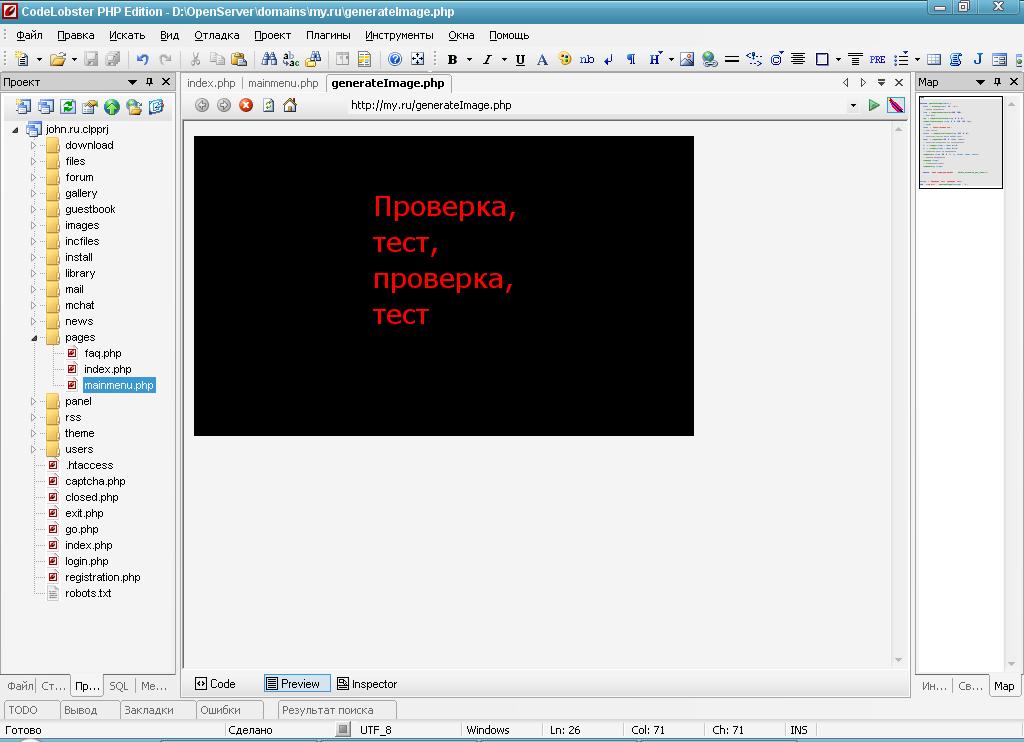
Task: Click the Find binoculars icon in toolbar
Action: pyautogui.click(x=269, y=60)
